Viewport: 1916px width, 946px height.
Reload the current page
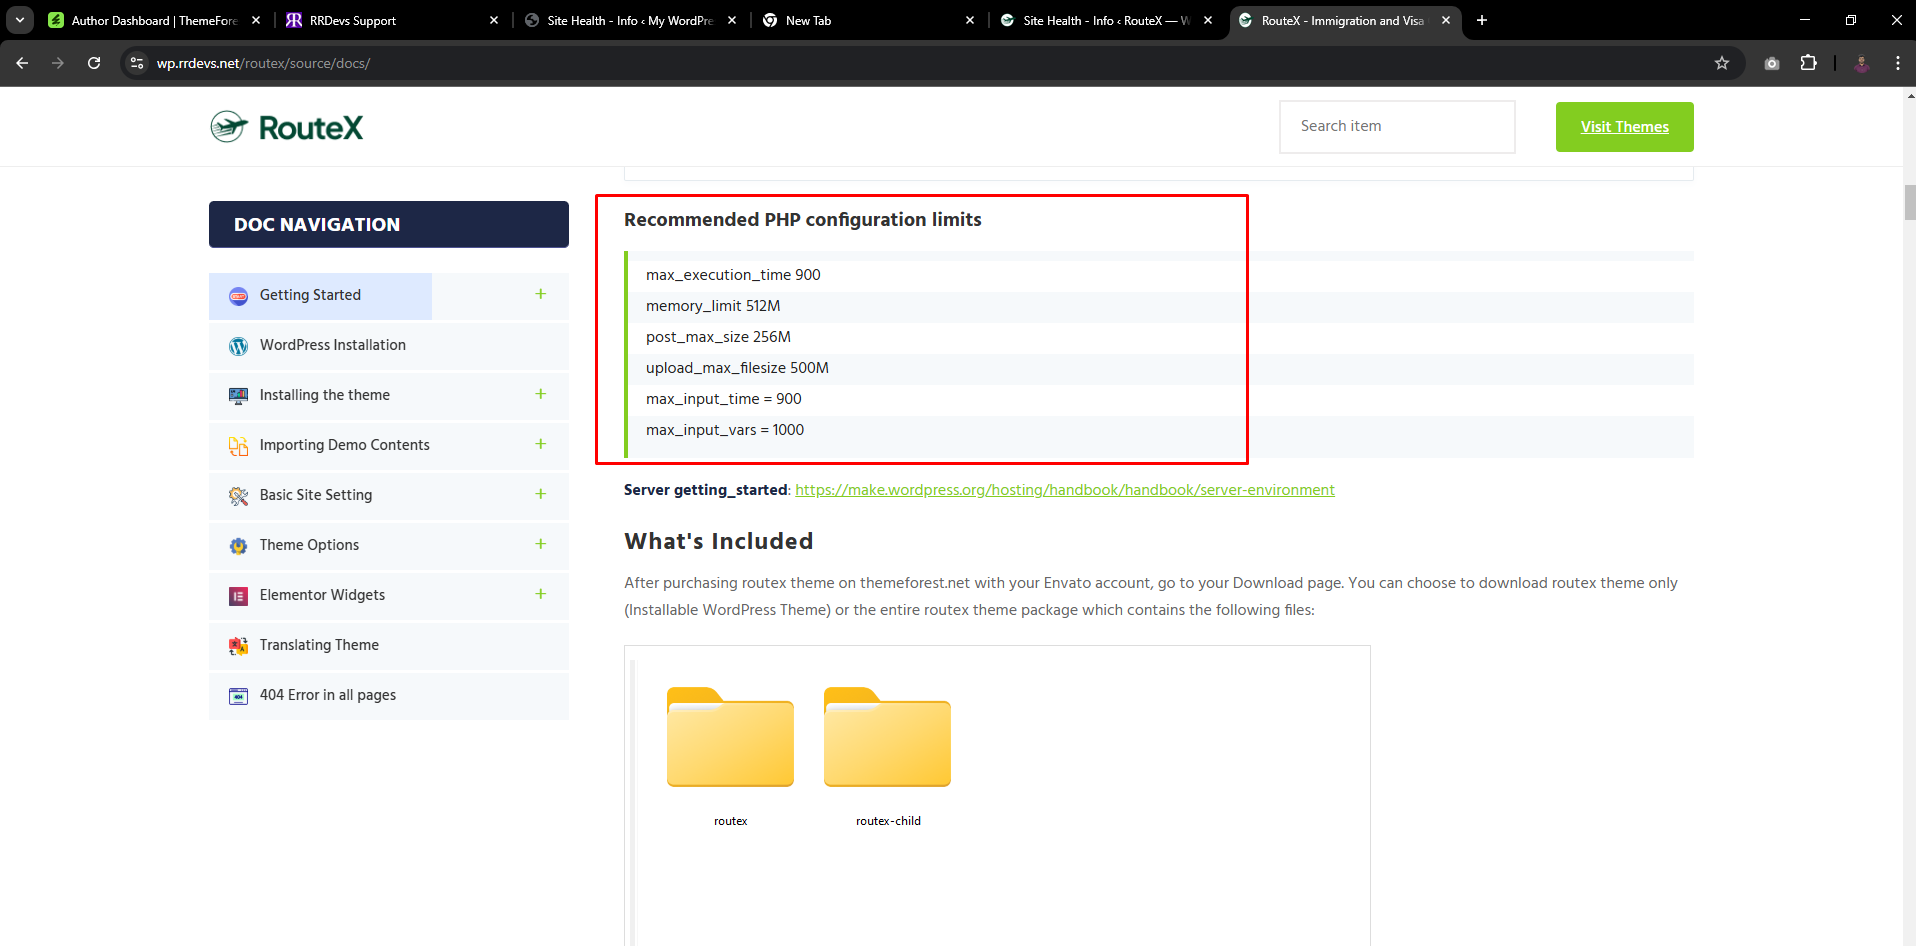94,63
